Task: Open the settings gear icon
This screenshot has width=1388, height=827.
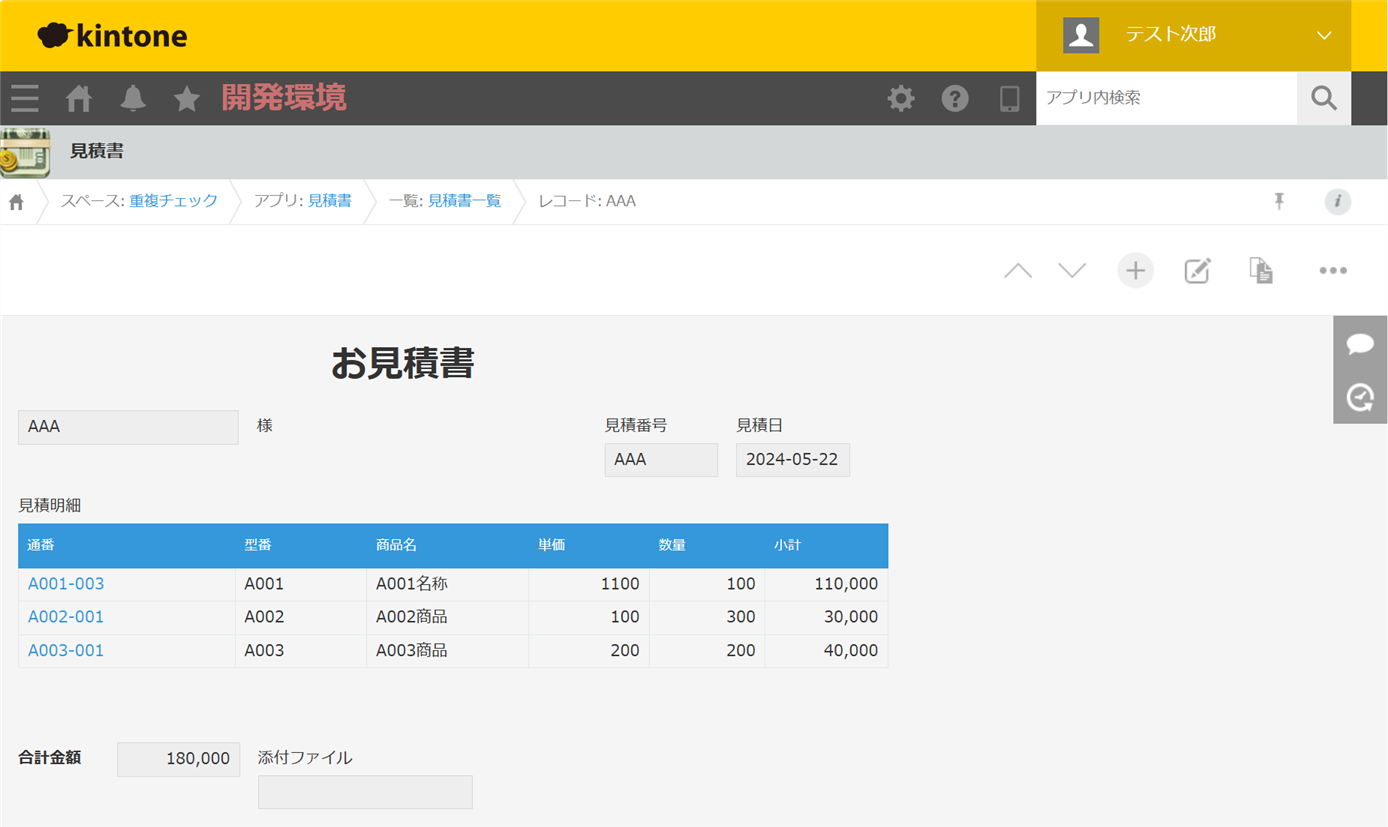Action: click(901, 98)
